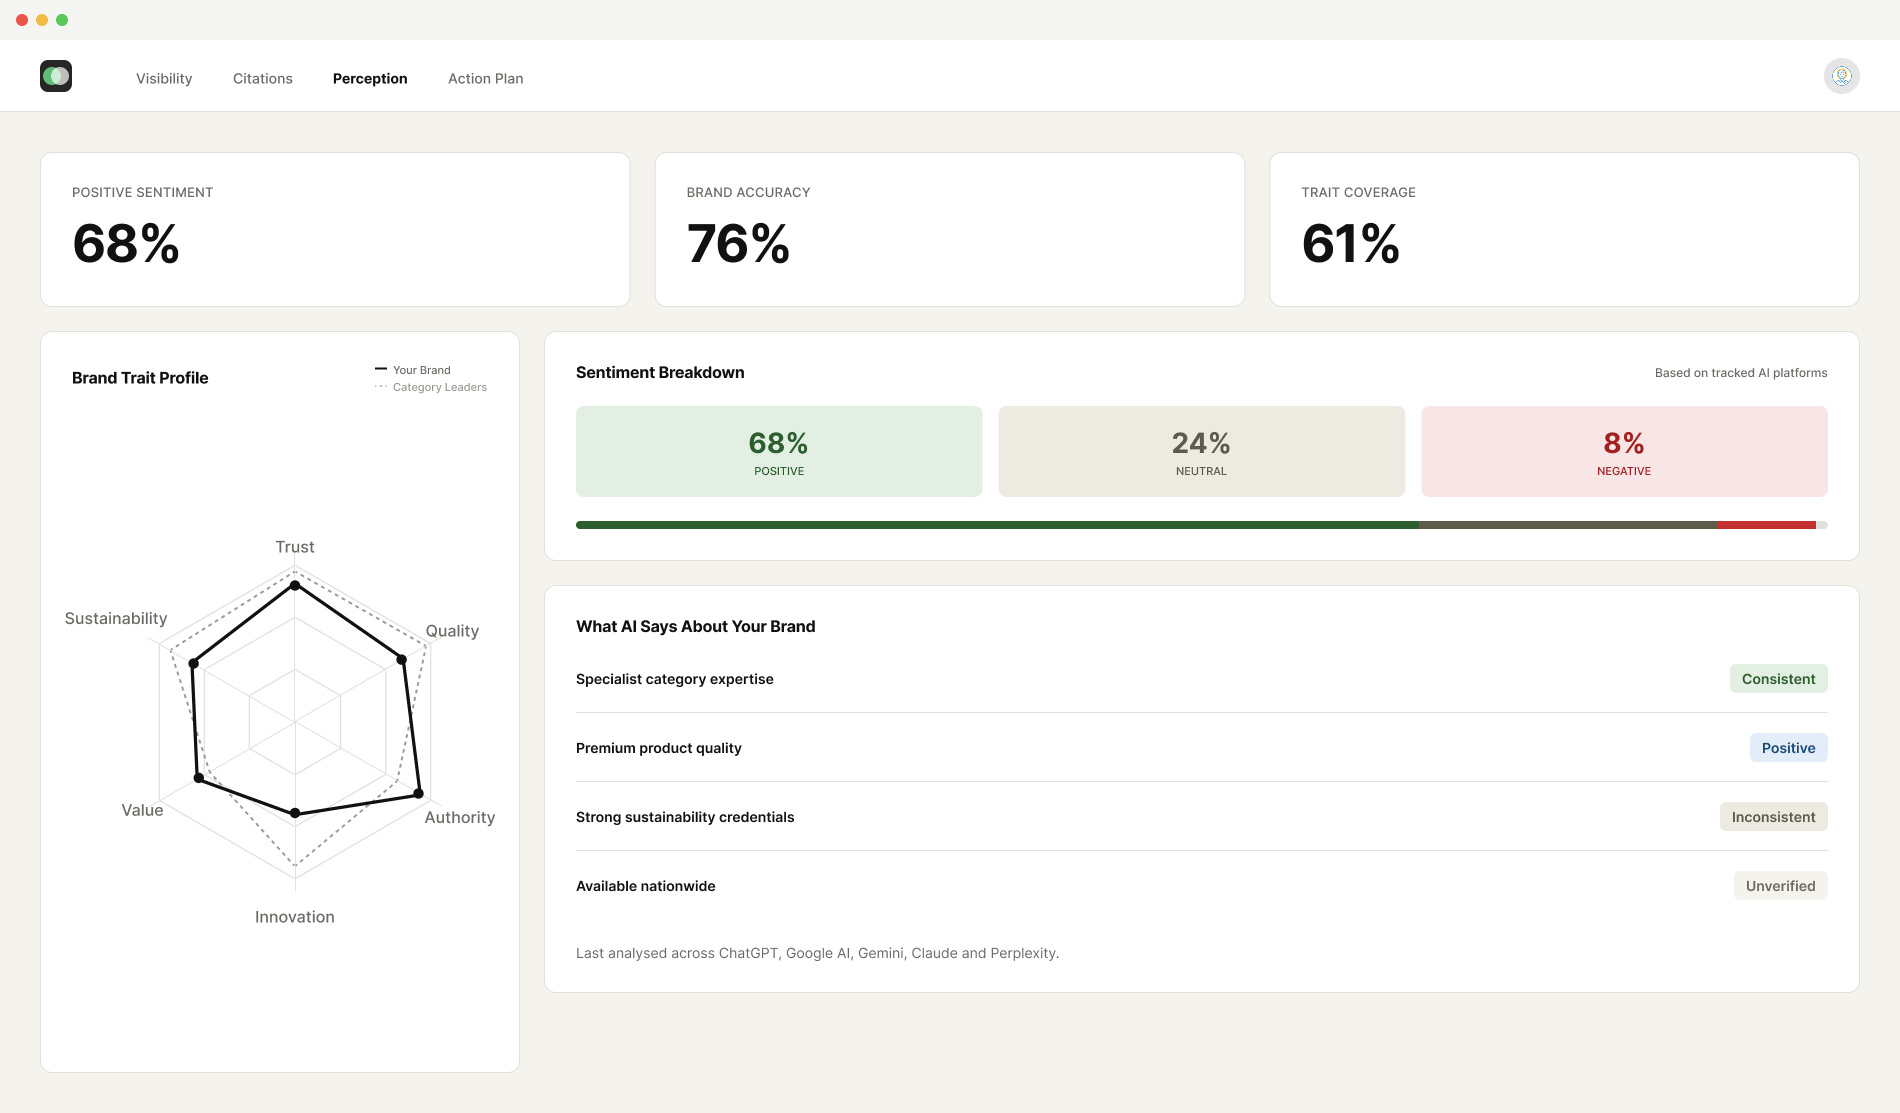Click the Positive Sentiment 68% card

tap(335, 229)
